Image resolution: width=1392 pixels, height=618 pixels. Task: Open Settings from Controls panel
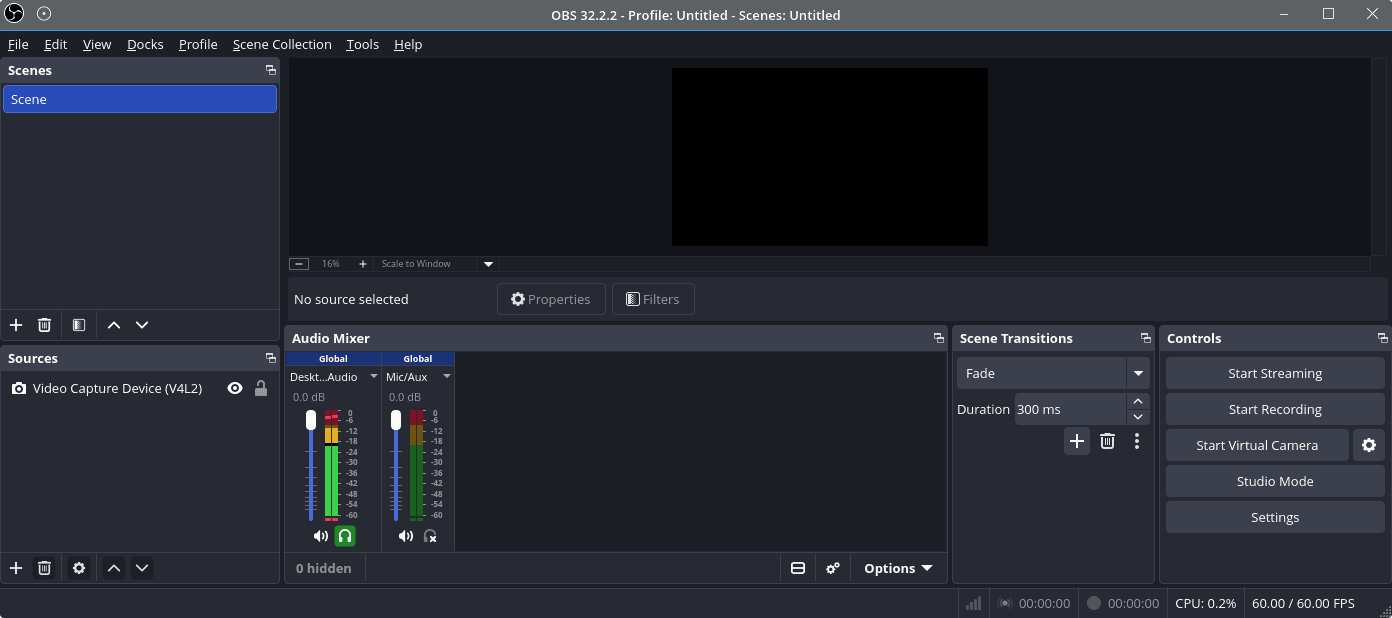[1275, 517]
